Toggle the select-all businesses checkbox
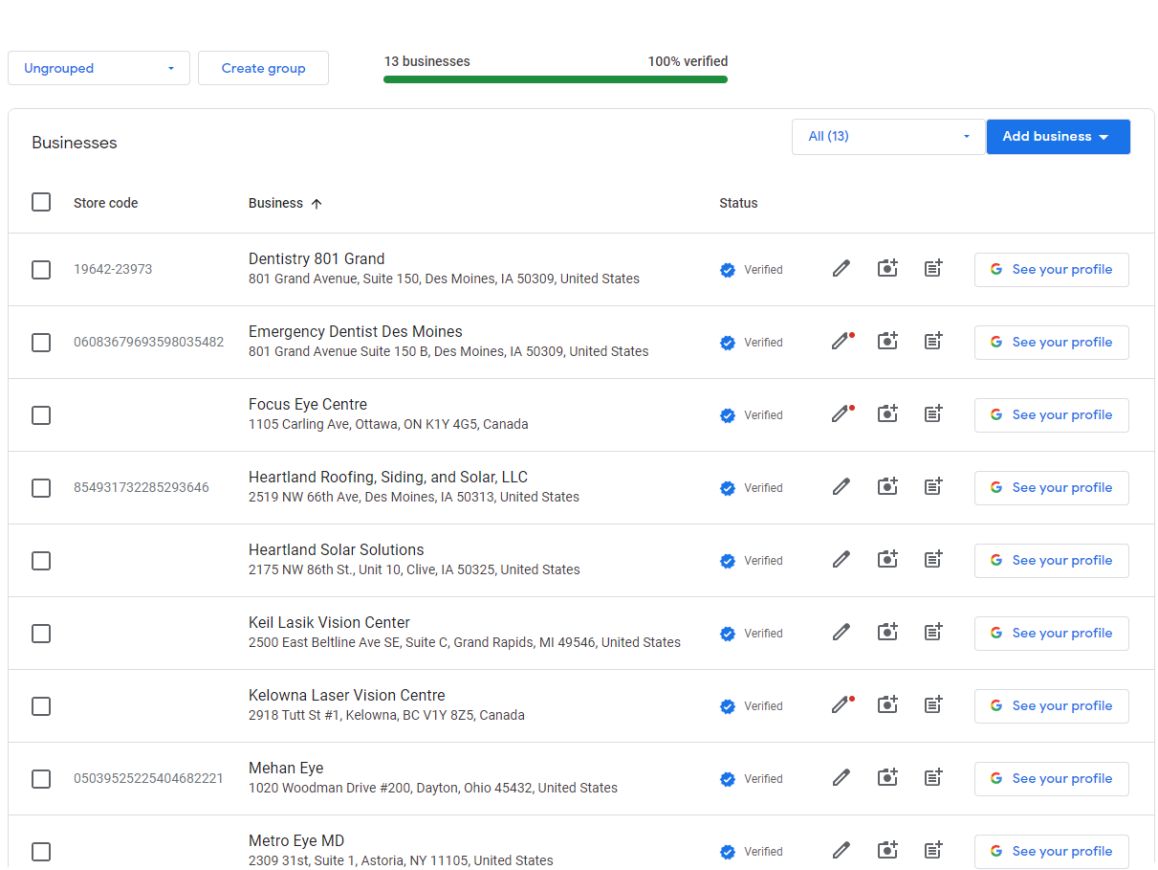This screenshot has height=870, width=1158. [41, 202]
